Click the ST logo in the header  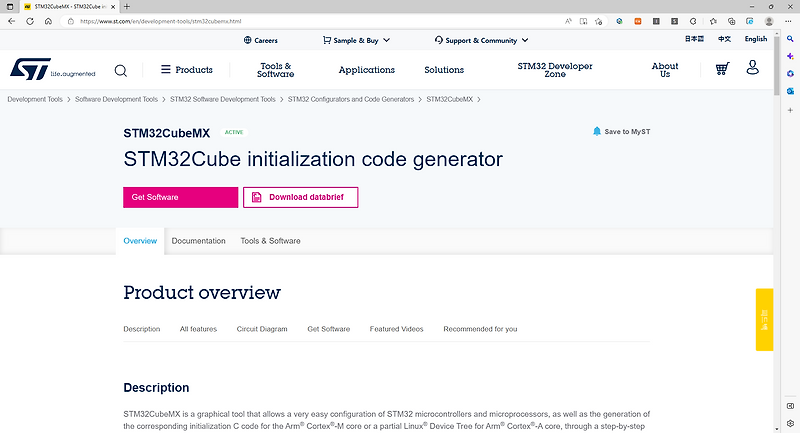pos(35,69)
